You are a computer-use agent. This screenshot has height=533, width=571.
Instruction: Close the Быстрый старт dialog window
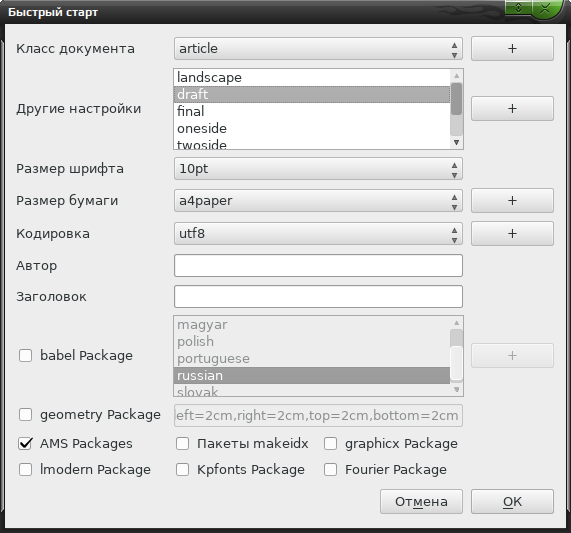545,8
